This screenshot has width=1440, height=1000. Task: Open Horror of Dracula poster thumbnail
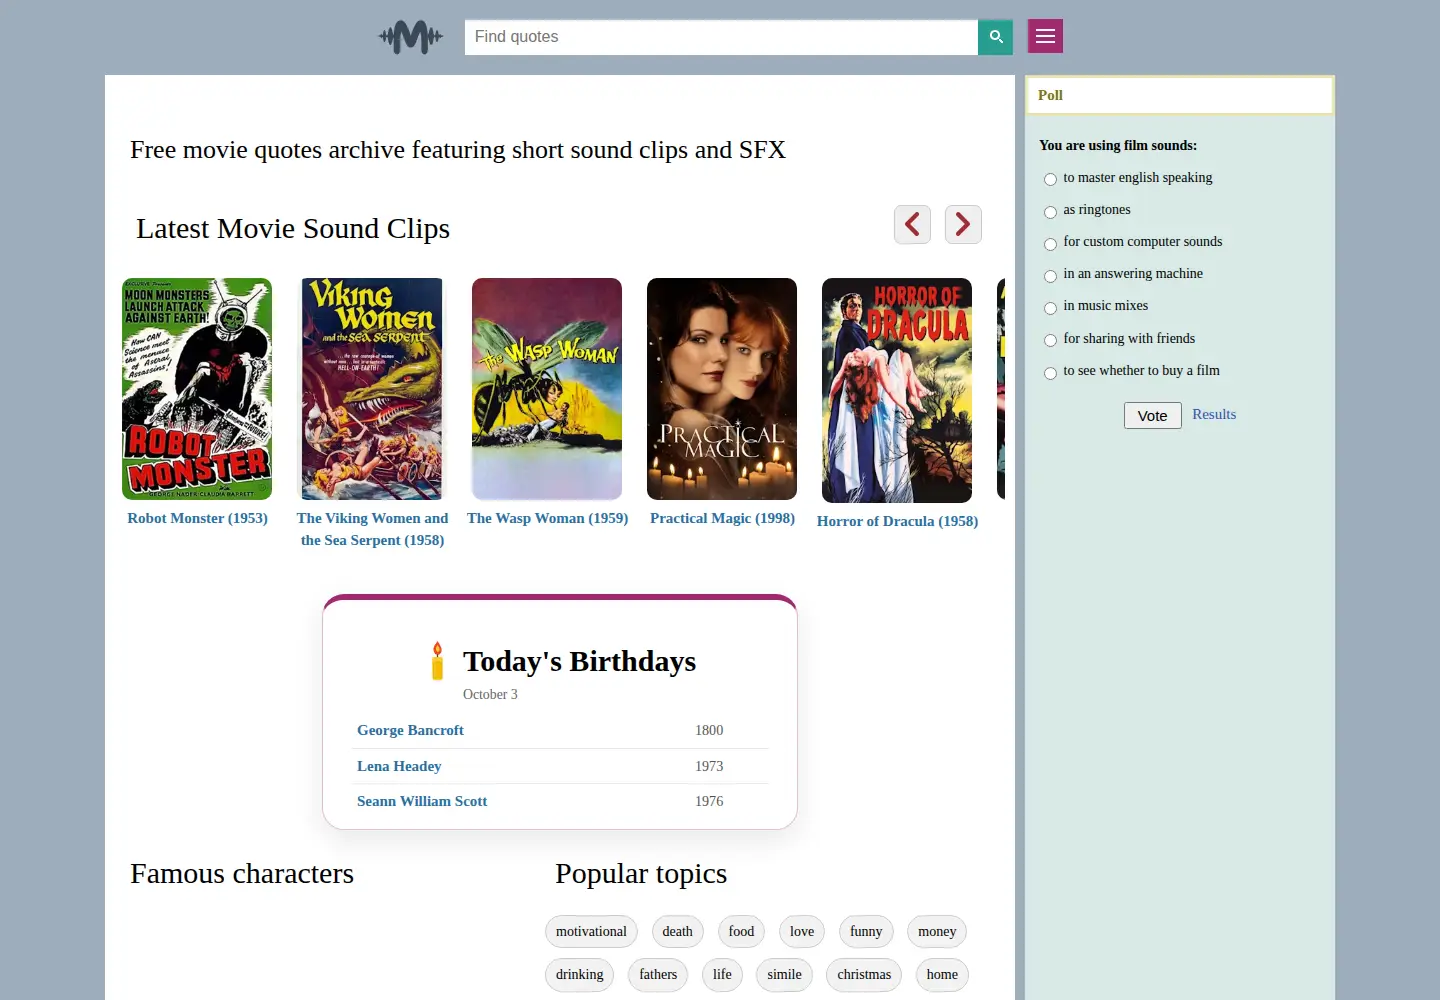897,390
